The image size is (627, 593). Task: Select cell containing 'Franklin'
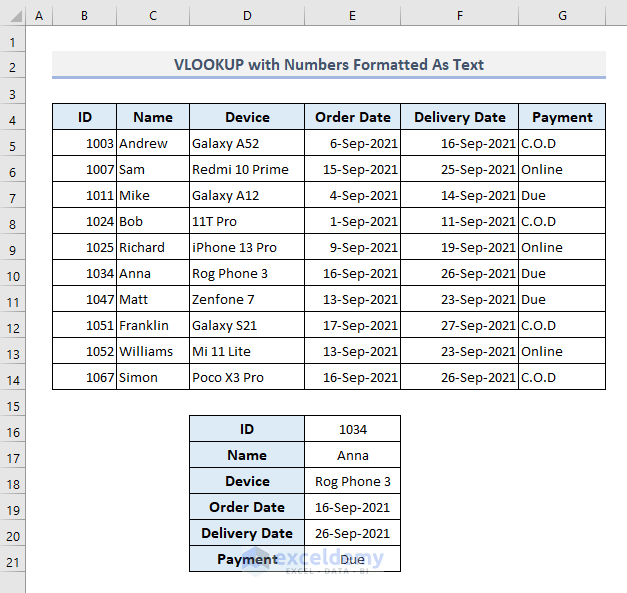point(153,325)
